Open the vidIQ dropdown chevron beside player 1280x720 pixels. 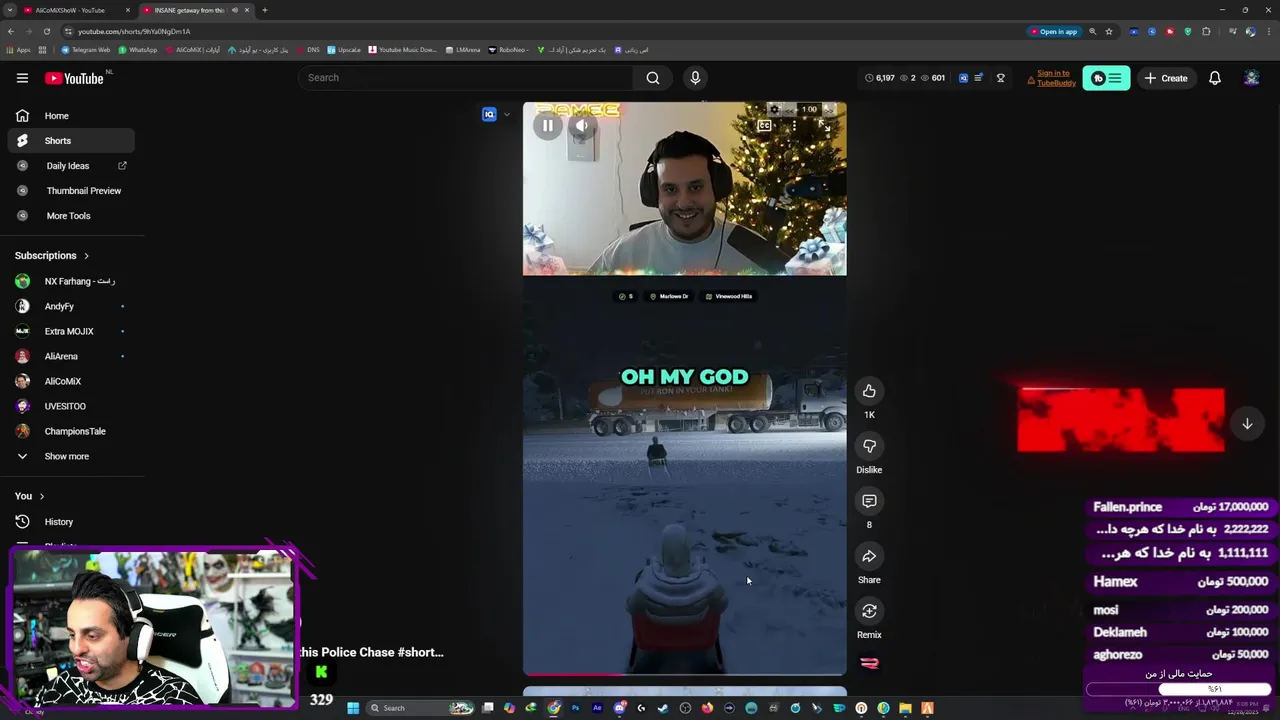click(x=506, y=114)
